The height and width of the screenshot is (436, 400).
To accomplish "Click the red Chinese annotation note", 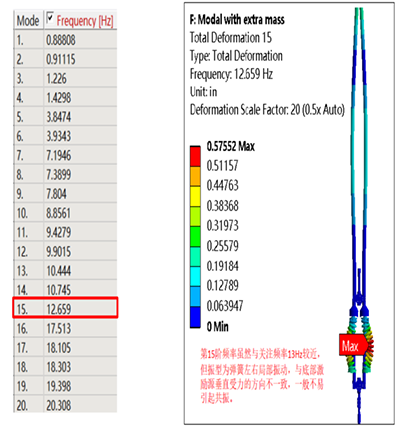I will tap(262, 375).
